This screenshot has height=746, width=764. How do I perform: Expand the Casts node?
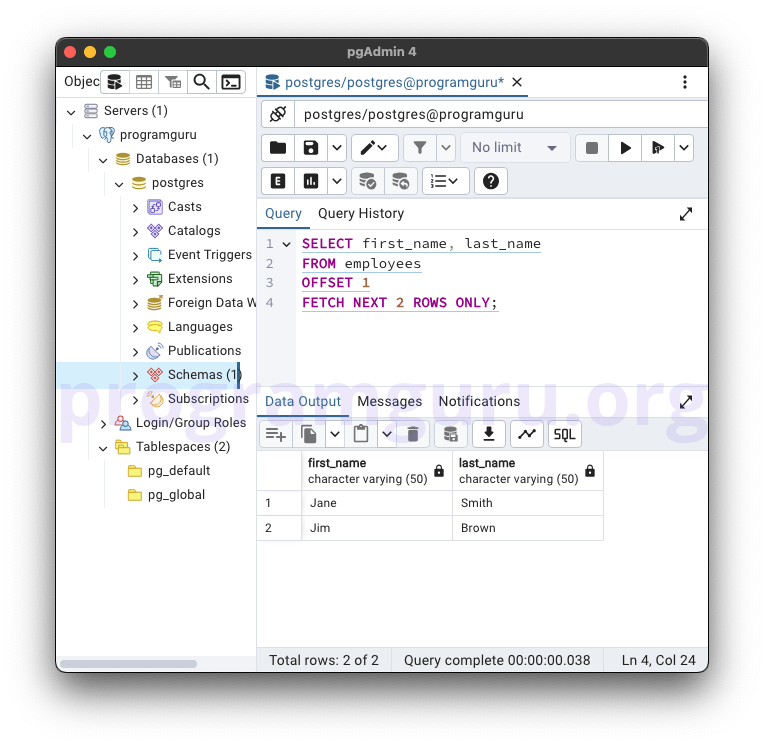click(x=135, y=208)
